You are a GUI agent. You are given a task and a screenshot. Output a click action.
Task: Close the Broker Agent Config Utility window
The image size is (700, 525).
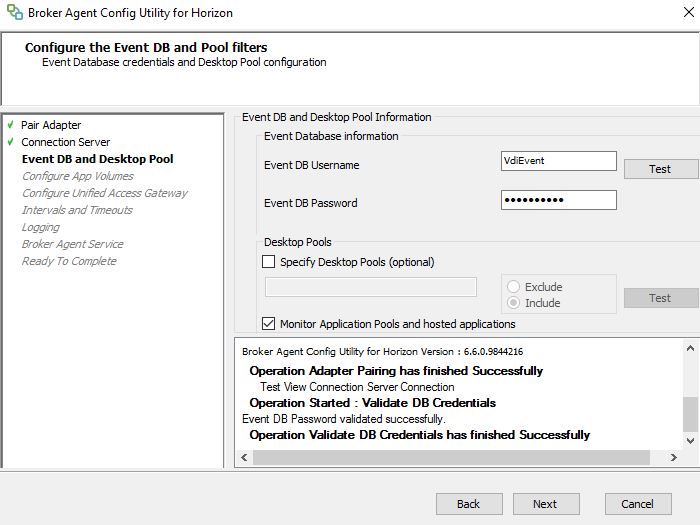tap(689, 12)
